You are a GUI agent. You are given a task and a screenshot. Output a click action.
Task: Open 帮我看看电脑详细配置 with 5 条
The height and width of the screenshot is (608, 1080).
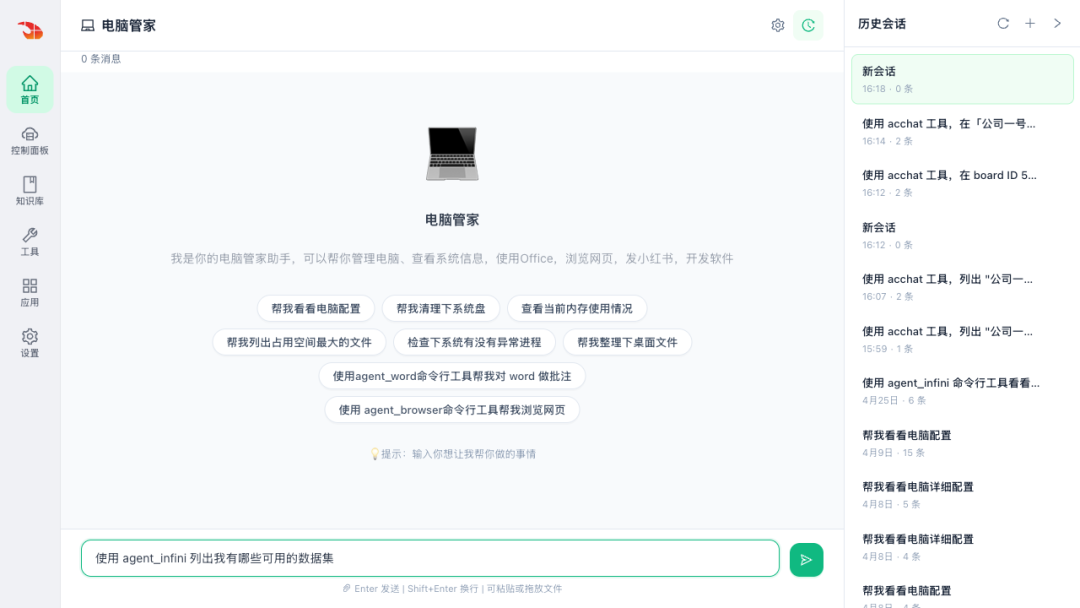pyautogui.click(x=962, y=495)
